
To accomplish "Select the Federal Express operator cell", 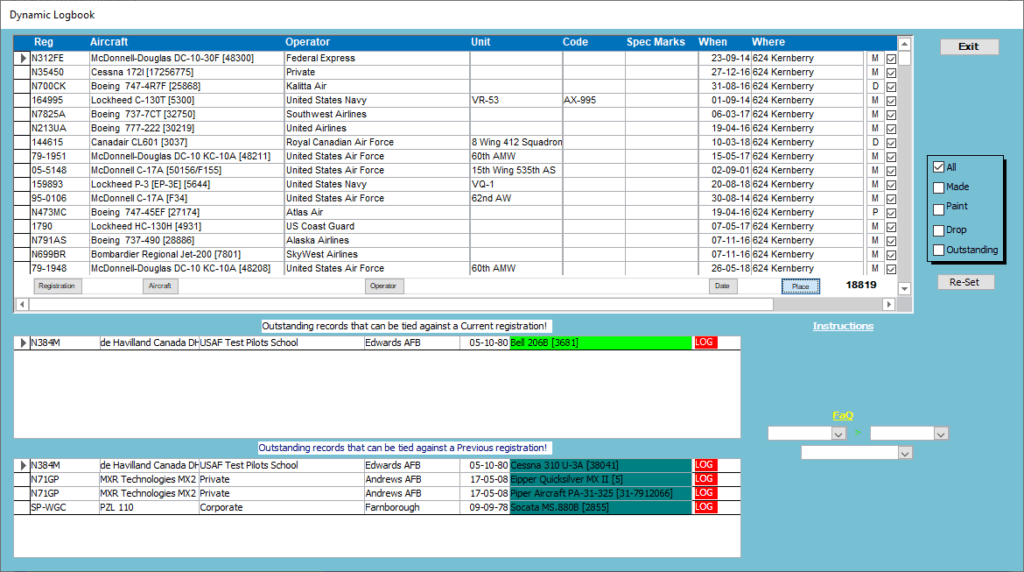I will pos(377,58).
